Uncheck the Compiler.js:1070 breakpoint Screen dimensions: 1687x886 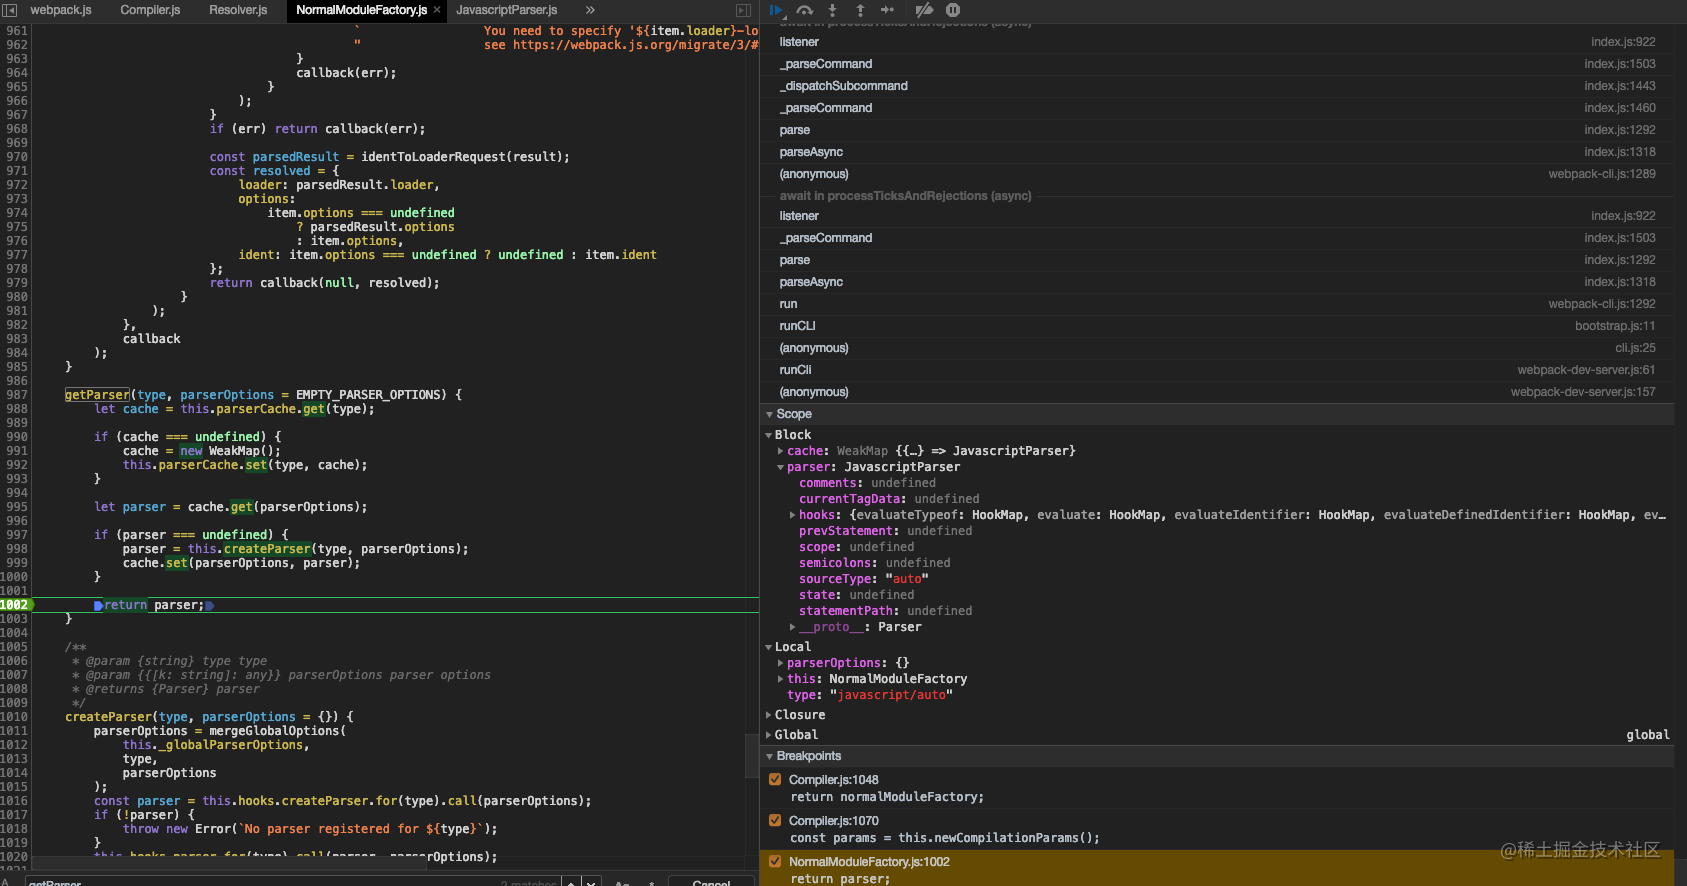(775, 820)
